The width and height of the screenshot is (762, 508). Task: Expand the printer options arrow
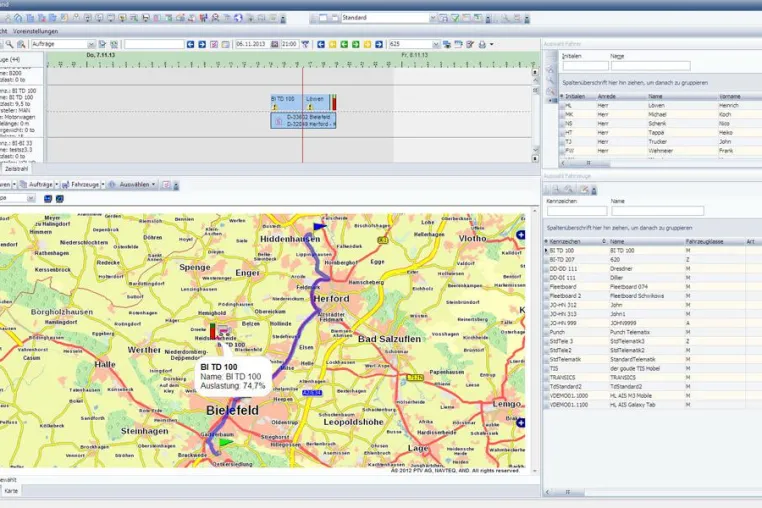[492, 44]
